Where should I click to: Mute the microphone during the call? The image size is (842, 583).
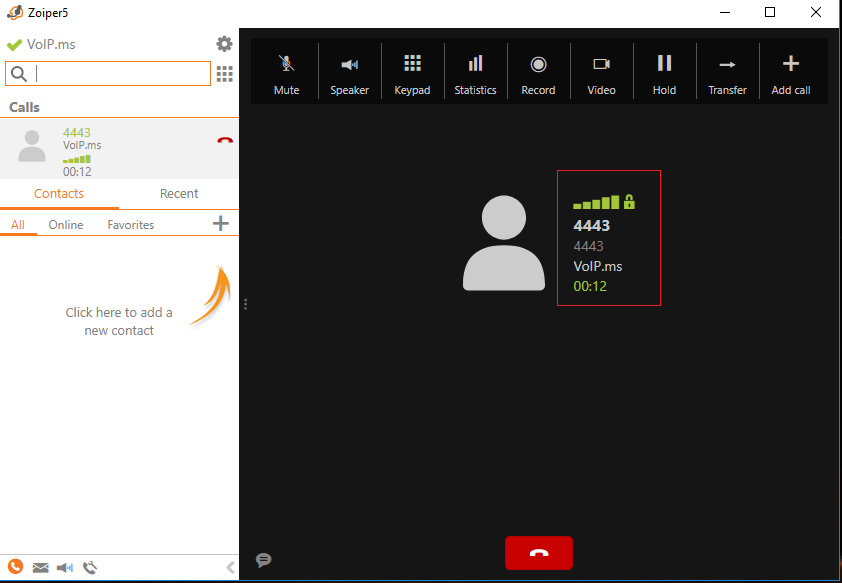pyautogui.click(x=286, y=70)
